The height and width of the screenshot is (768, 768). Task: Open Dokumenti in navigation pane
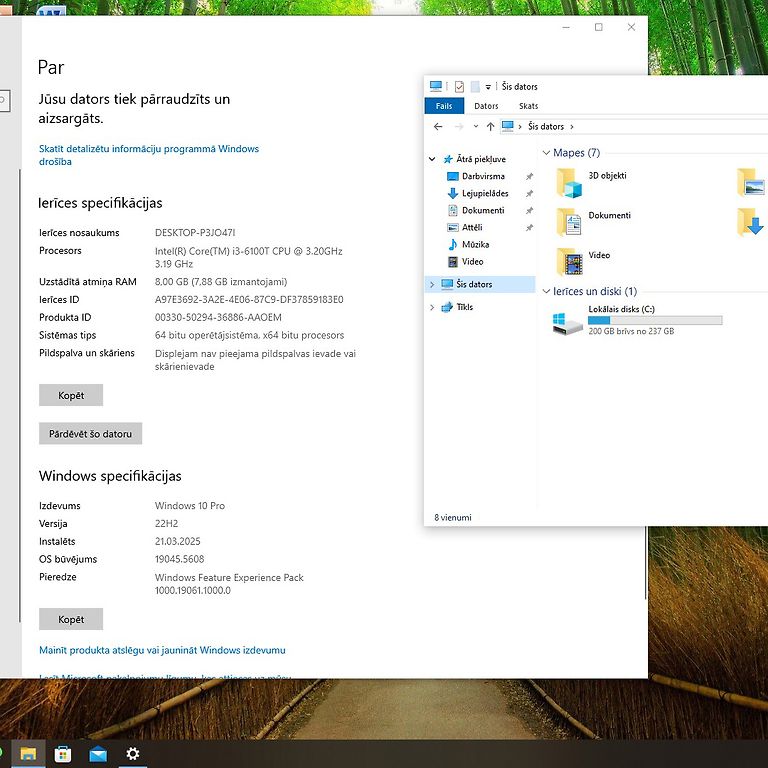pos(483,210)
